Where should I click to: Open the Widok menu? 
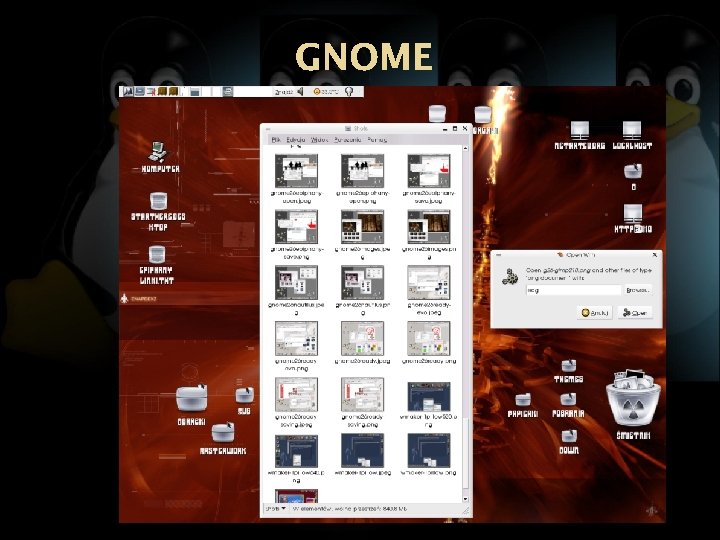pyautogui.click(x=320, y=140)
